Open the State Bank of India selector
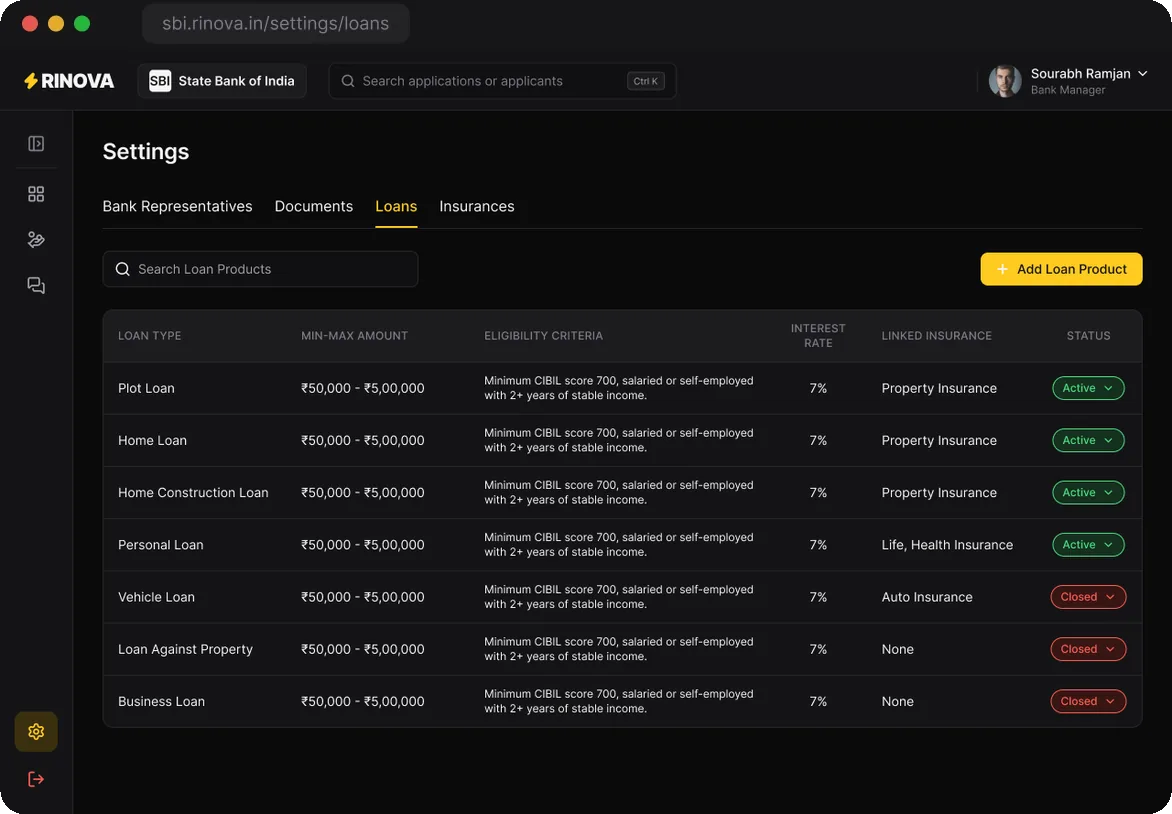This screenshot has height=814, width=1172. click(x=222, y=81)
